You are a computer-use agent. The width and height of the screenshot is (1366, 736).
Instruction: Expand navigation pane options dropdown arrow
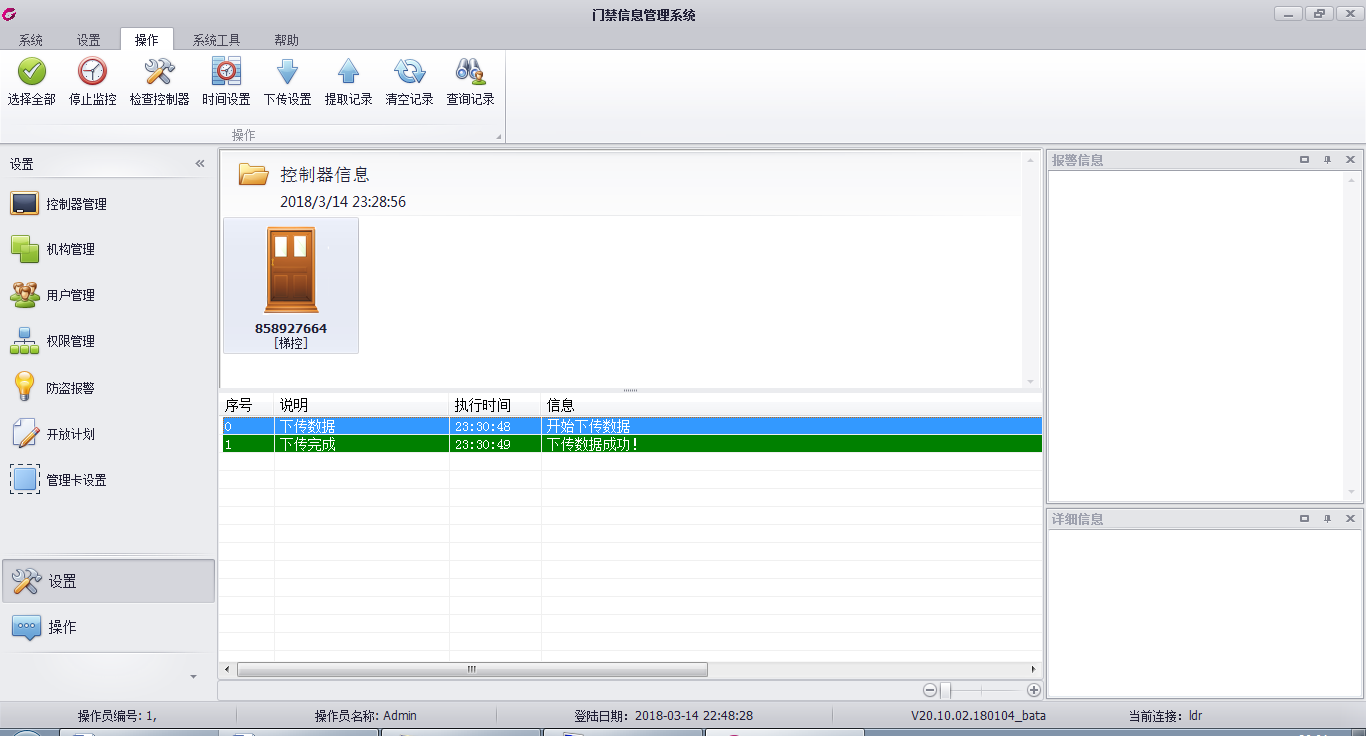pyautogui.click(x=194, y=677)
